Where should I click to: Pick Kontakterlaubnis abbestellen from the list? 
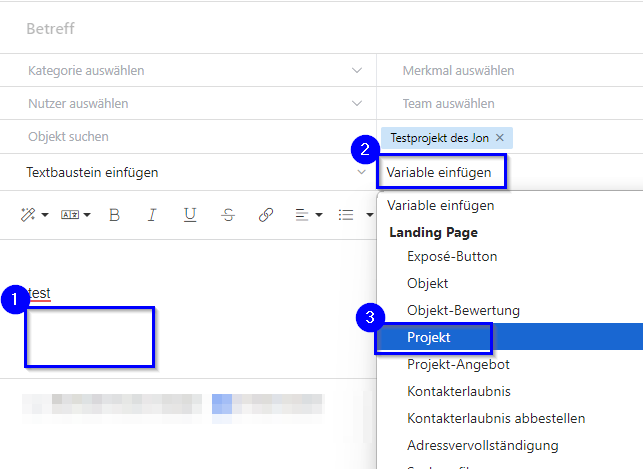point(496,418)
